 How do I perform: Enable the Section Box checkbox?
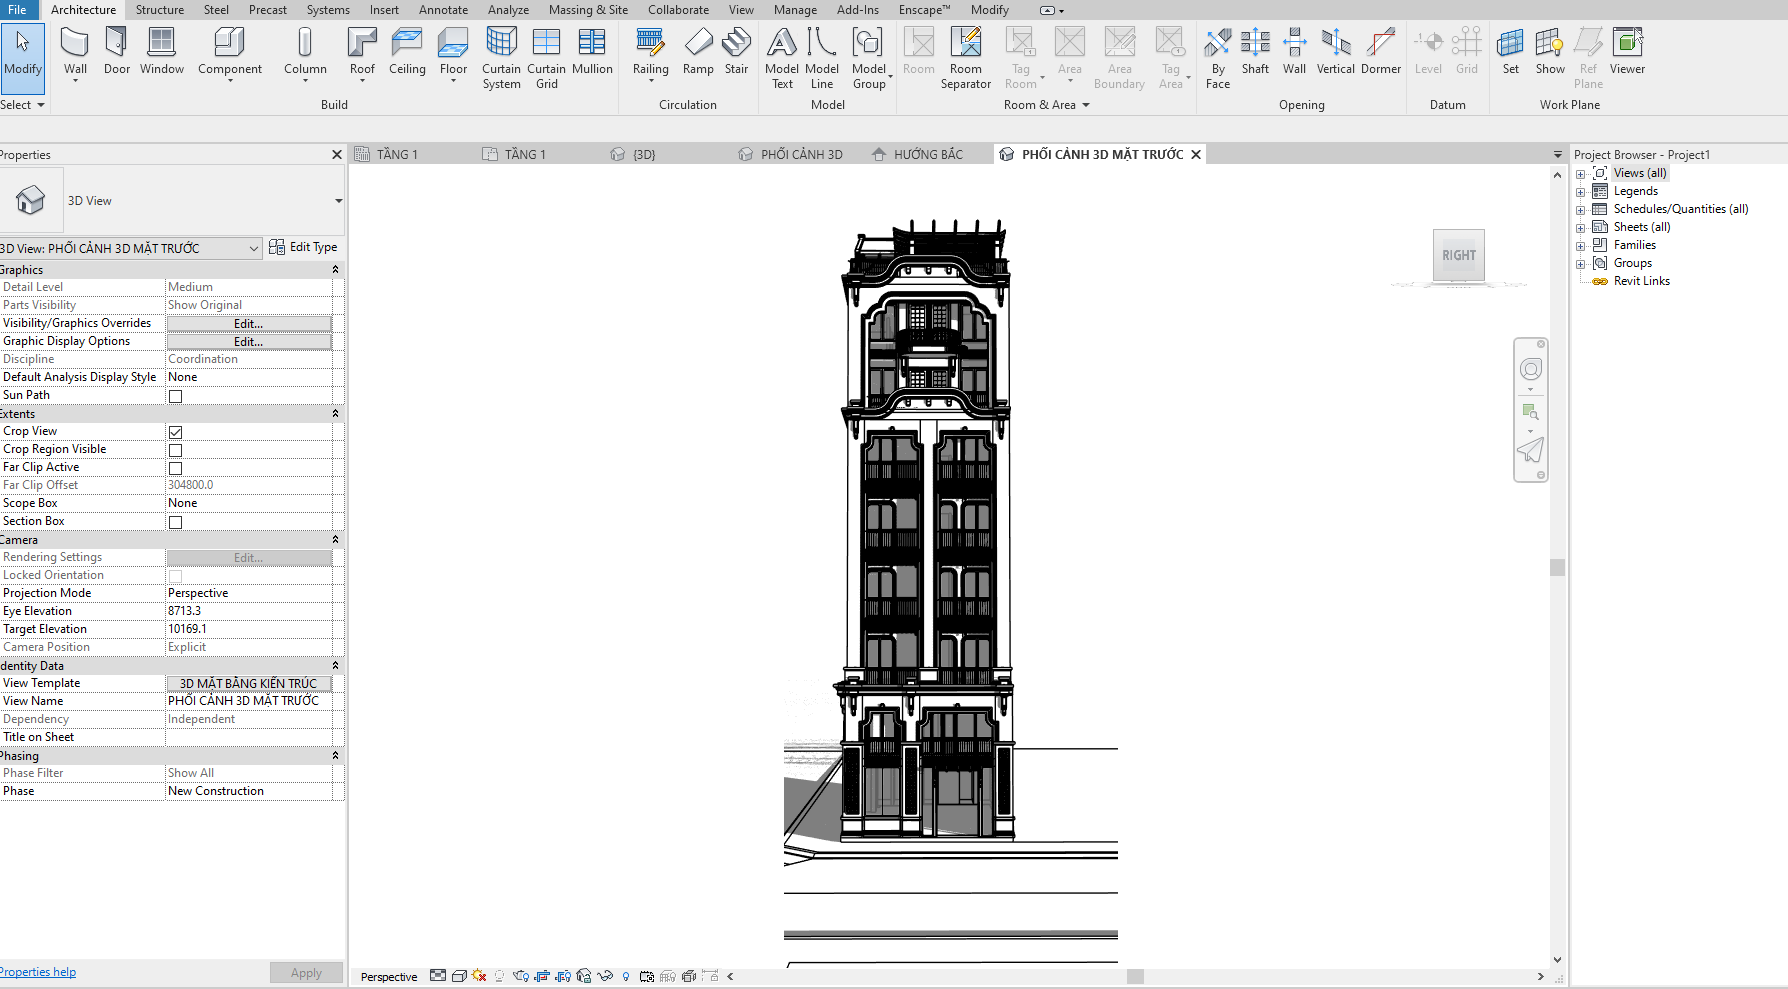click(176, 522)
